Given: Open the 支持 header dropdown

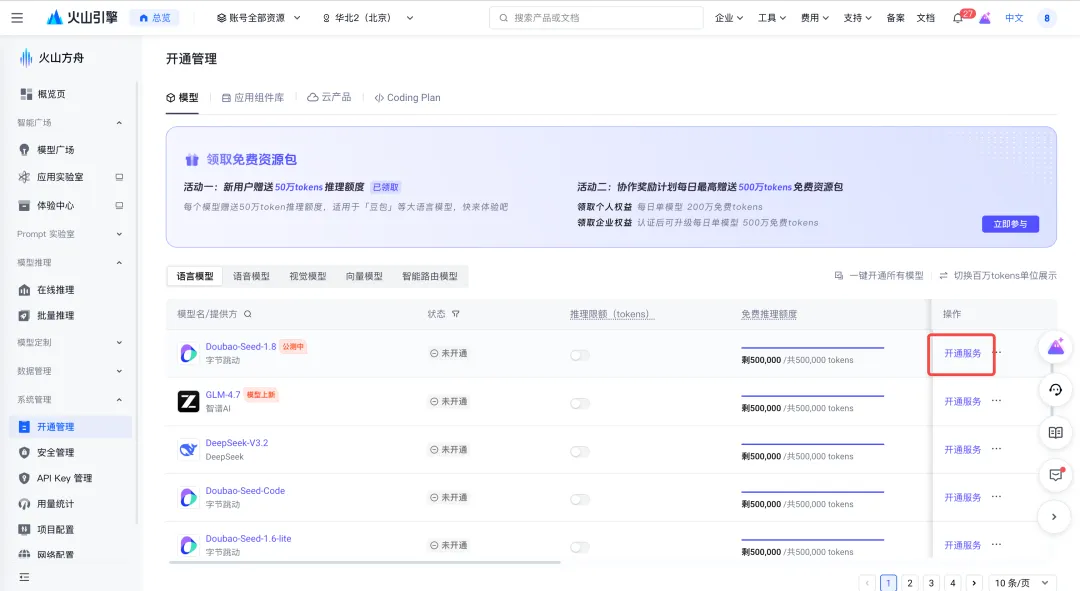Looking at the screenshot, I should pos(858,18).
